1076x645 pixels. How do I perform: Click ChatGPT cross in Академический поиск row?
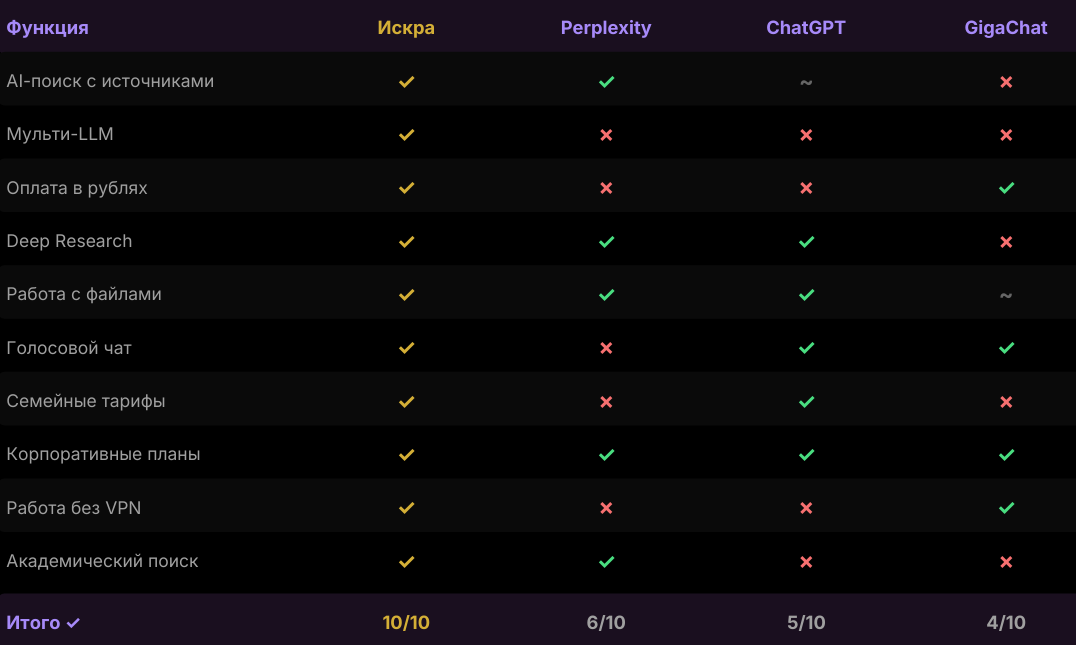[806, 561]
